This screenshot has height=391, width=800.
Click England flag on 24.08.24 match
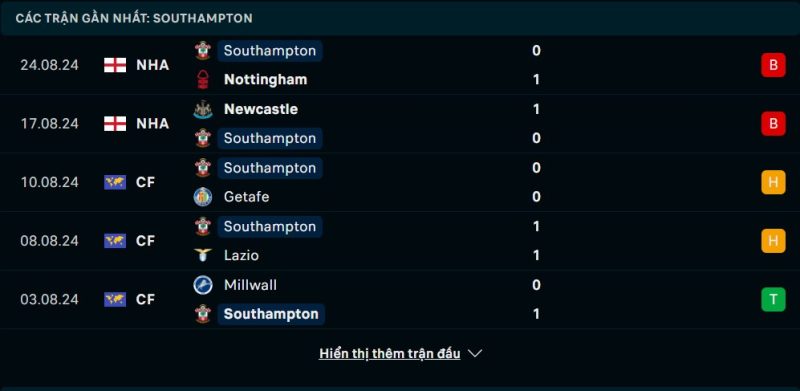click(115, 65)
